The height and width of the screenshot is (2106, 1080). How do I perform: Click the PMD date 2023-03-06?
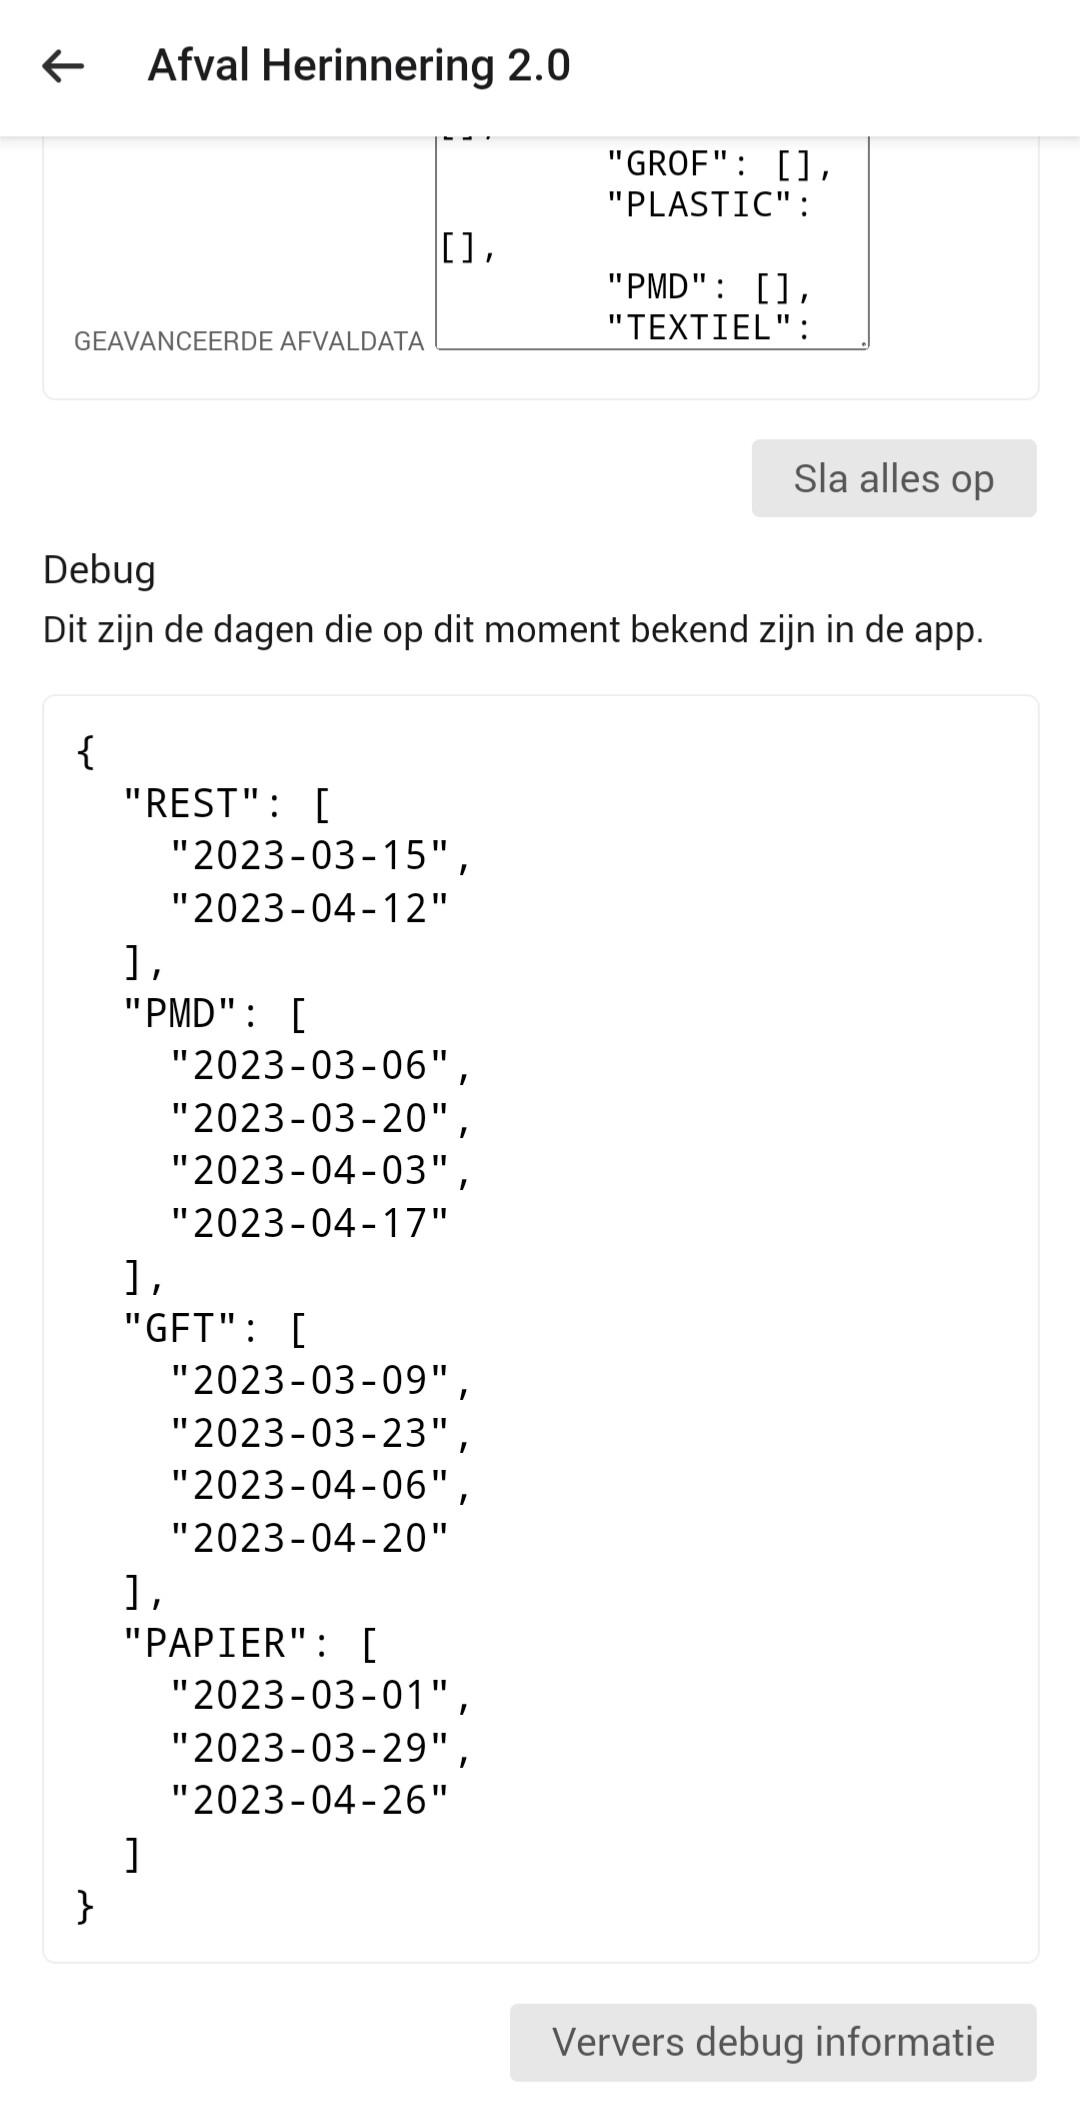tap(309, 1065)
